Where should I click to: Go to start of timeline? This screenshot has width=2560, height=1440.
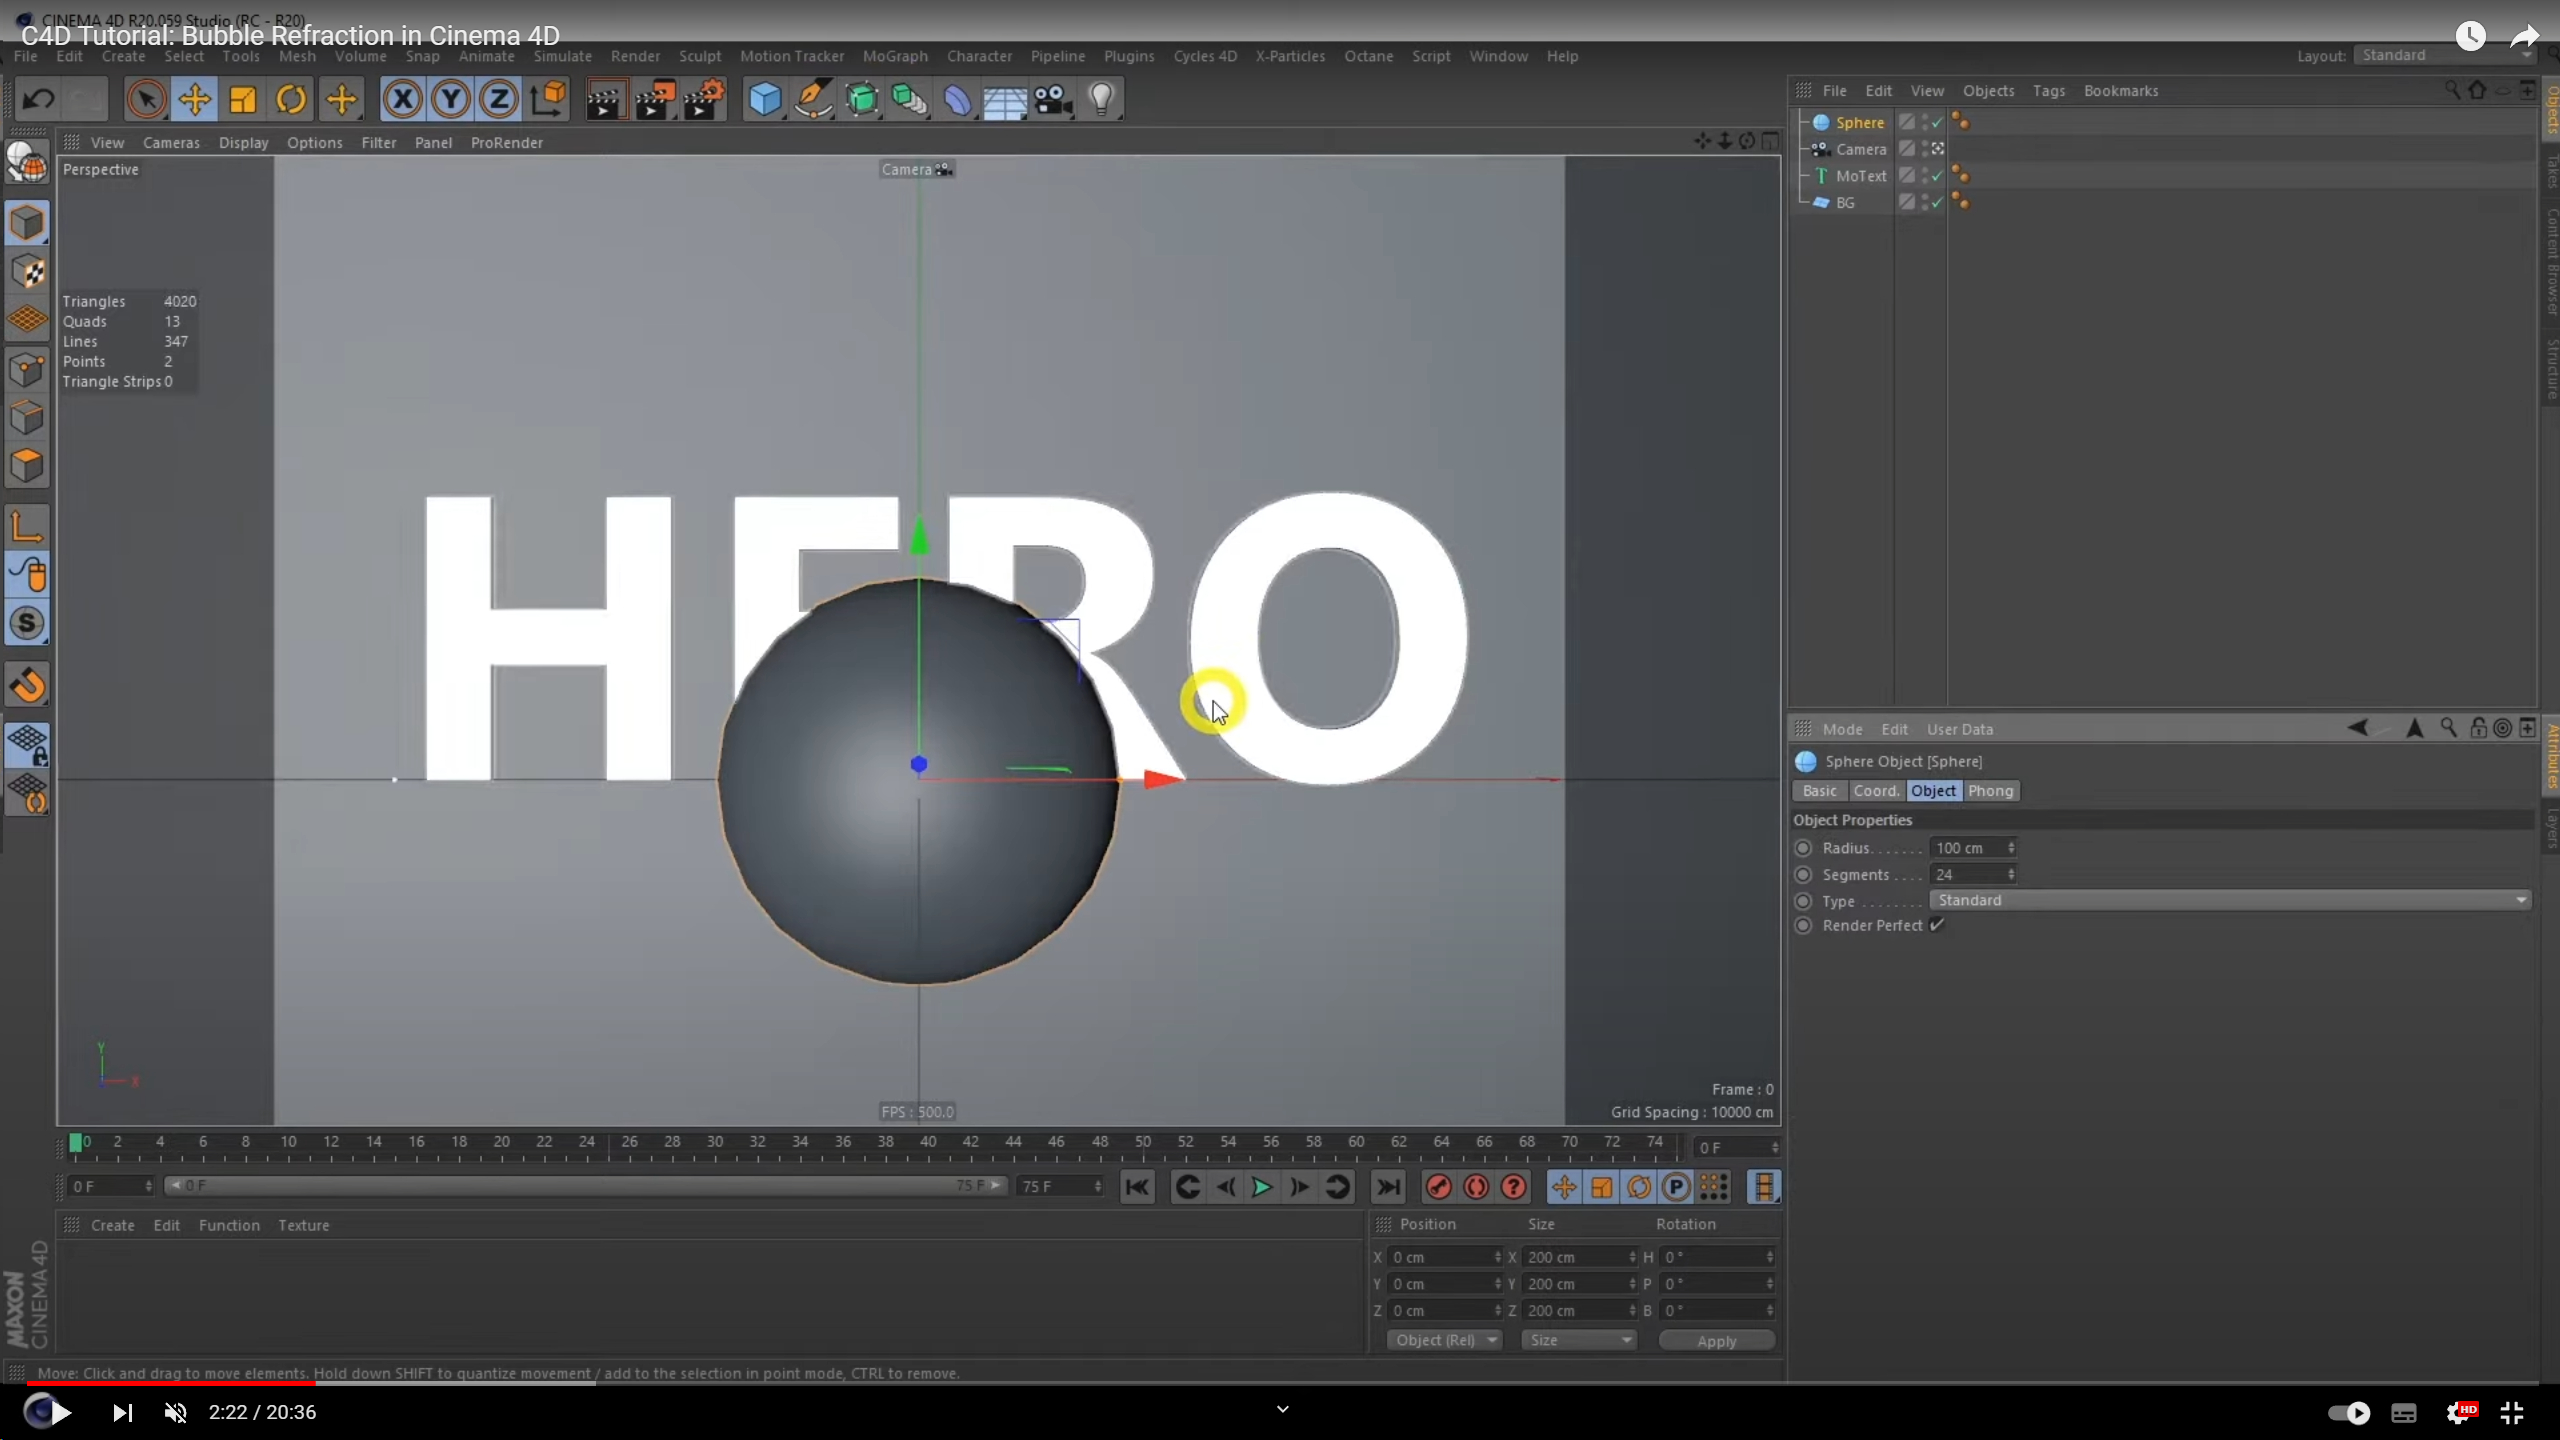pos(1137,1187)
